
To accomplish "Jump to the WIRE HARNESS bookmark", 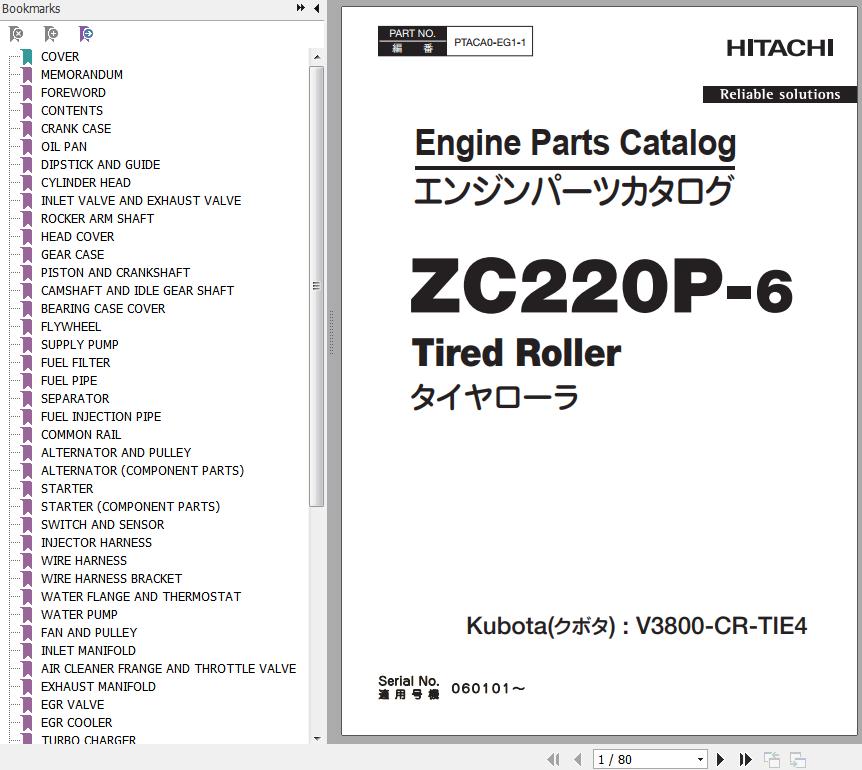I will 84,561.
